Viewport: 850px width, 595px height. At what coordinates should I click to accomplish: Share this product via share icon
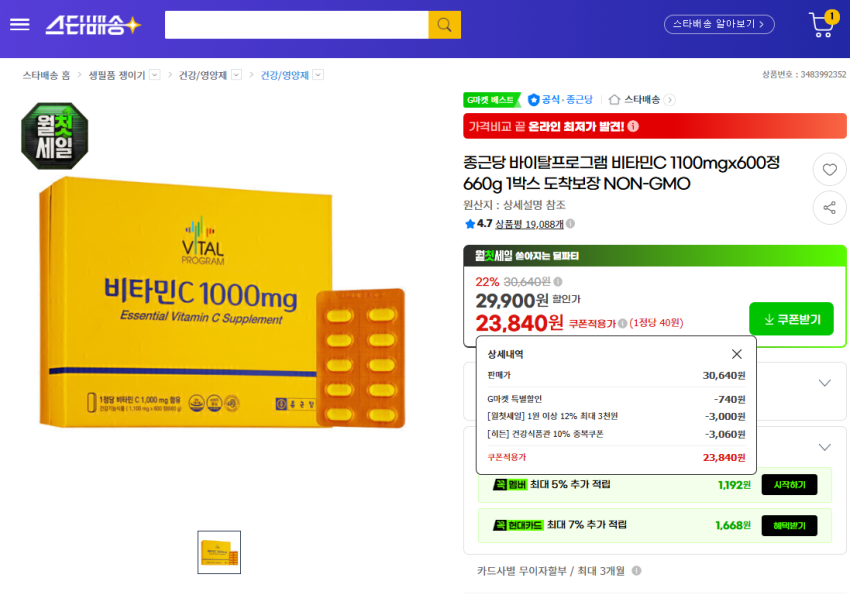[829, 208]
